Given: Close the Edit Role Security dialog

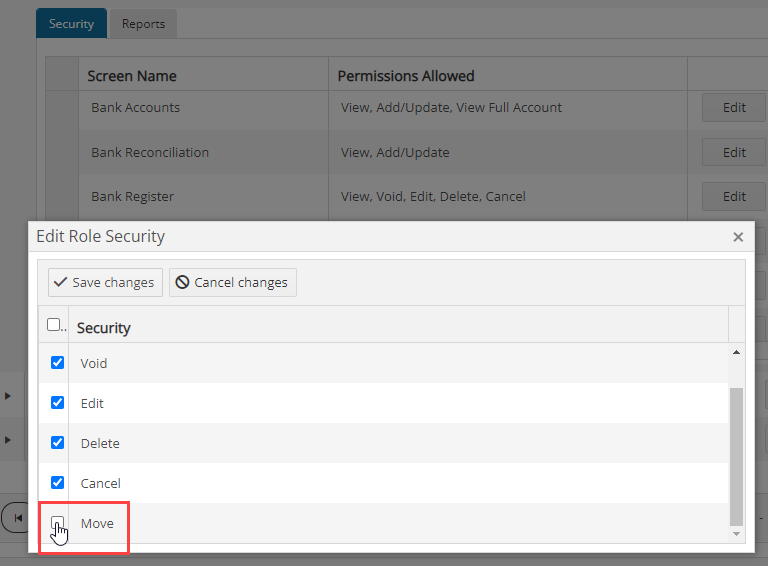Looking at the screenshot, I should 738,237.
